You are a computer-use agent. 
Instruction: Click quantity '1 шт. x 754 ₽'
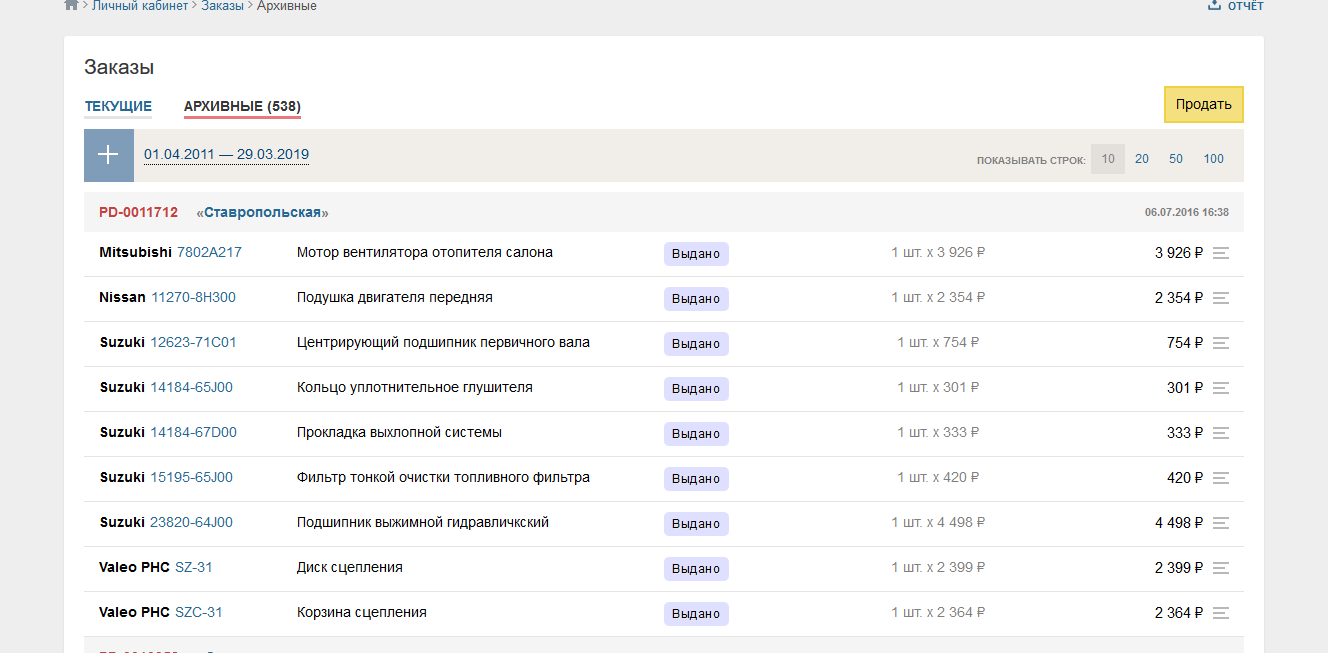938,342
